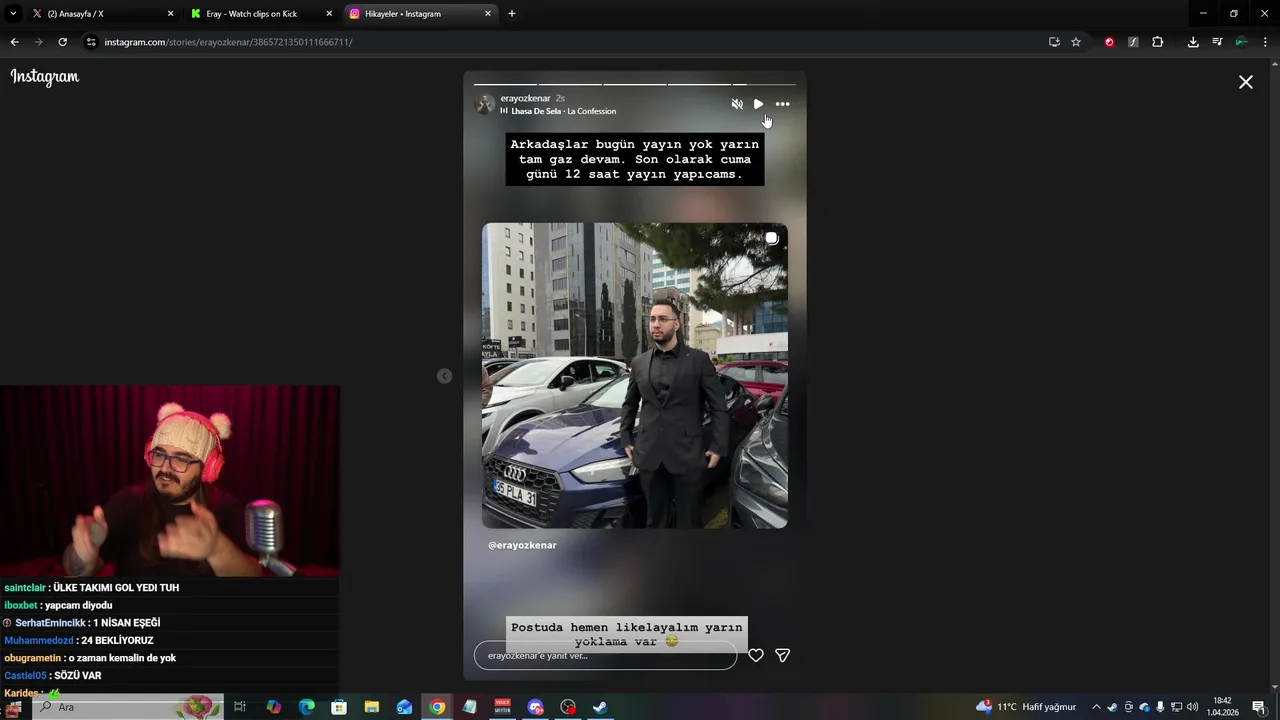Viewport: 1280px width, 720px height.
Task: Click Castiel05's SÖZÜ VAR message
Action: tap(53, 676)
